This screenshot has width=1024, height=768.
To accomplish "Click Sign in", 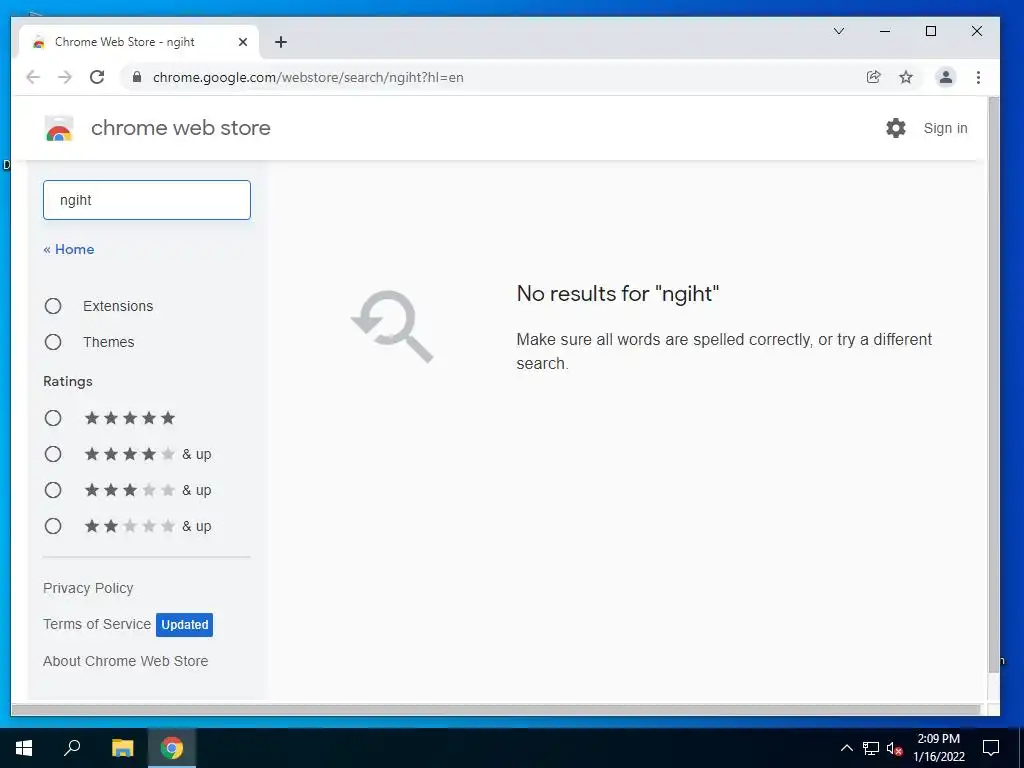I will 945,128.
